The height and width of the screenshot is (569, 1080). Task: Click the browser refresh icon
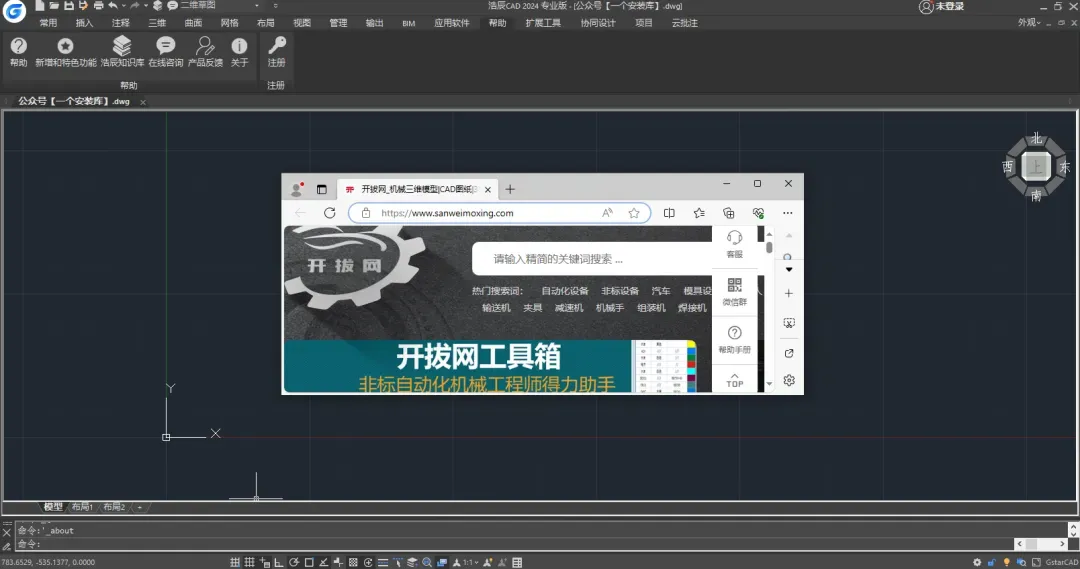click(x=330, y=213)
